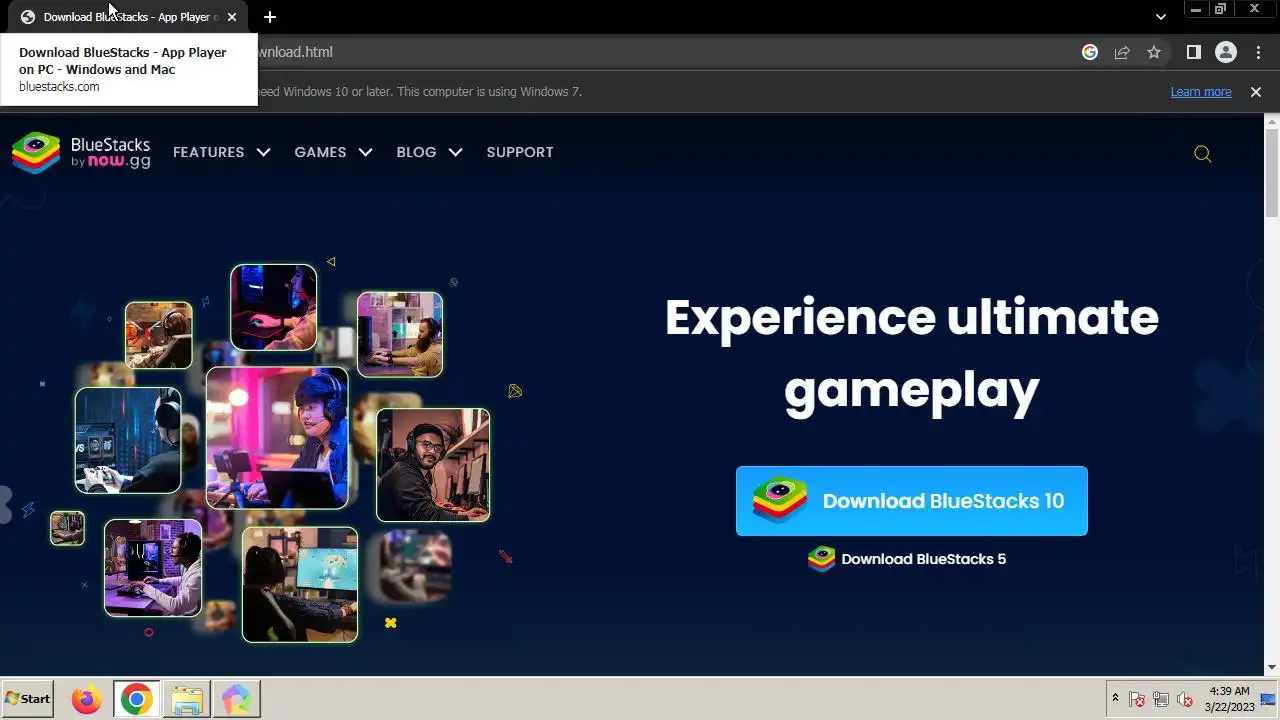Click the bearded man with glasses image

coord(433,465)
